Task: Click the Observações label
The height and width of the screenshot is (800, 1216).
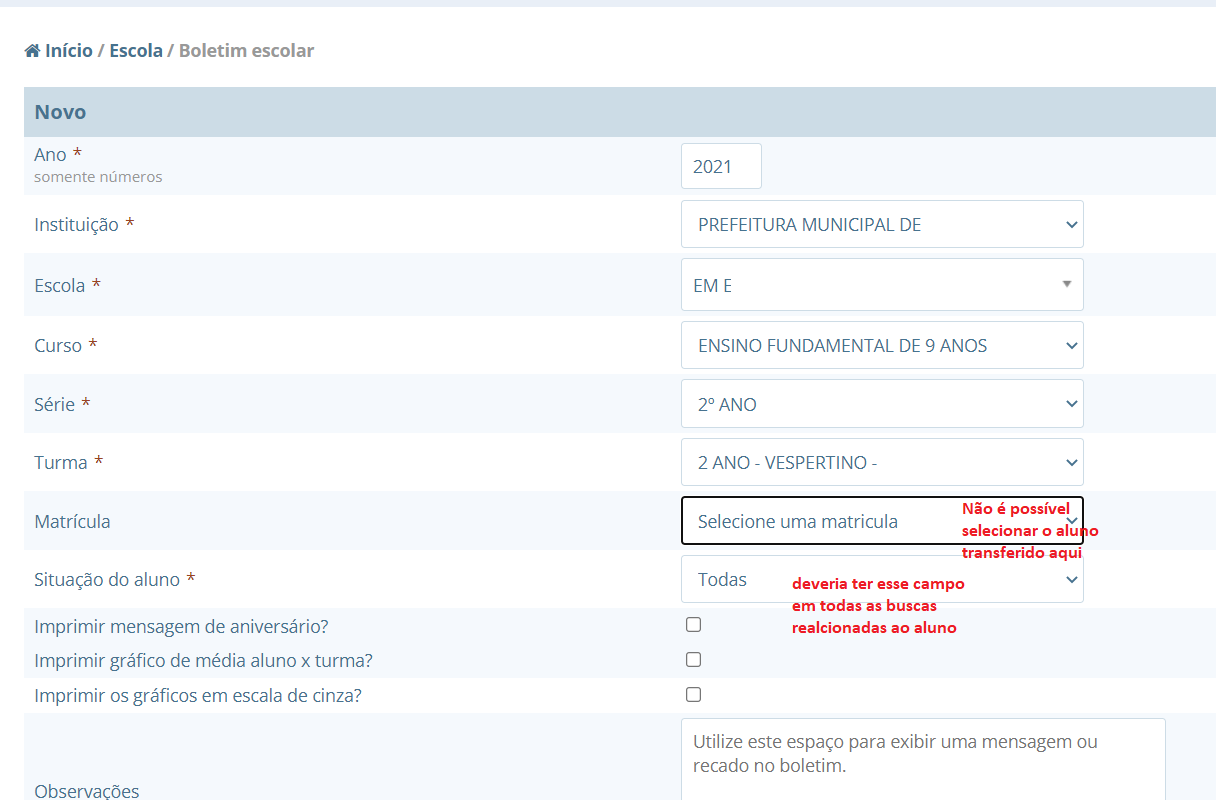Action: pyautogui.click(x=87, y=790)
